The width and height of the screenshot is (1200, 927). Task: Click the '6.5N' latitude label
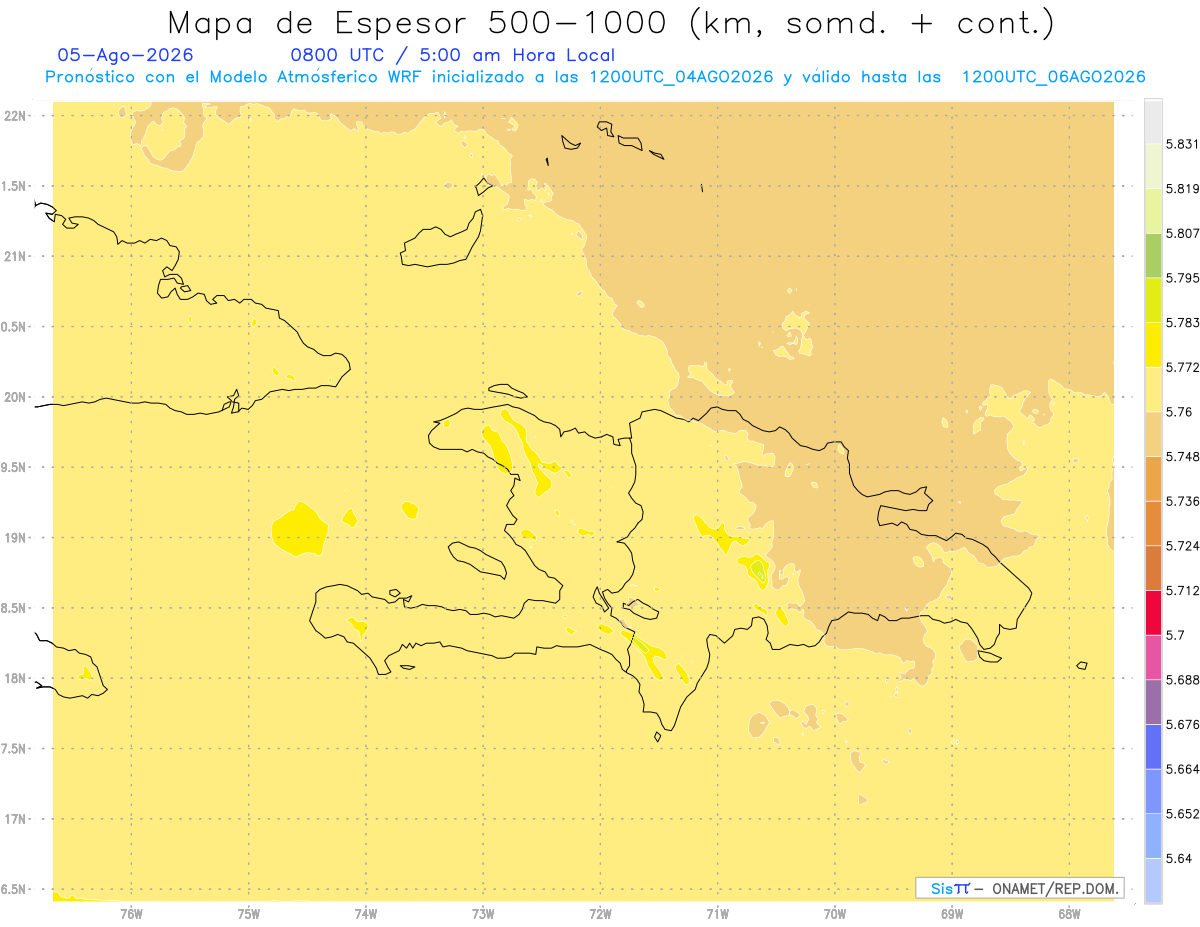coord(15,890)
